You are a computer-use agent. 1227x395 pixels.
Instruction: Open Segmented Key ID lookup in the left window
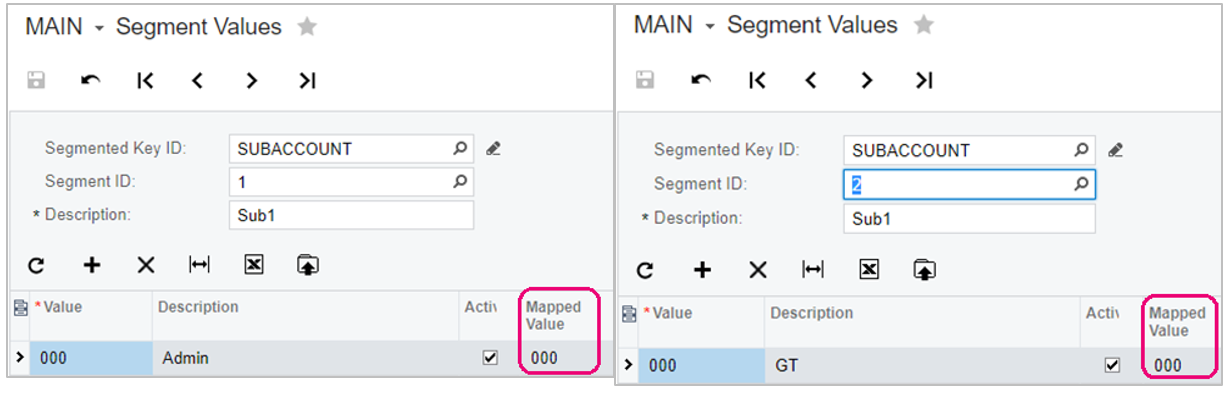[459, 148]
